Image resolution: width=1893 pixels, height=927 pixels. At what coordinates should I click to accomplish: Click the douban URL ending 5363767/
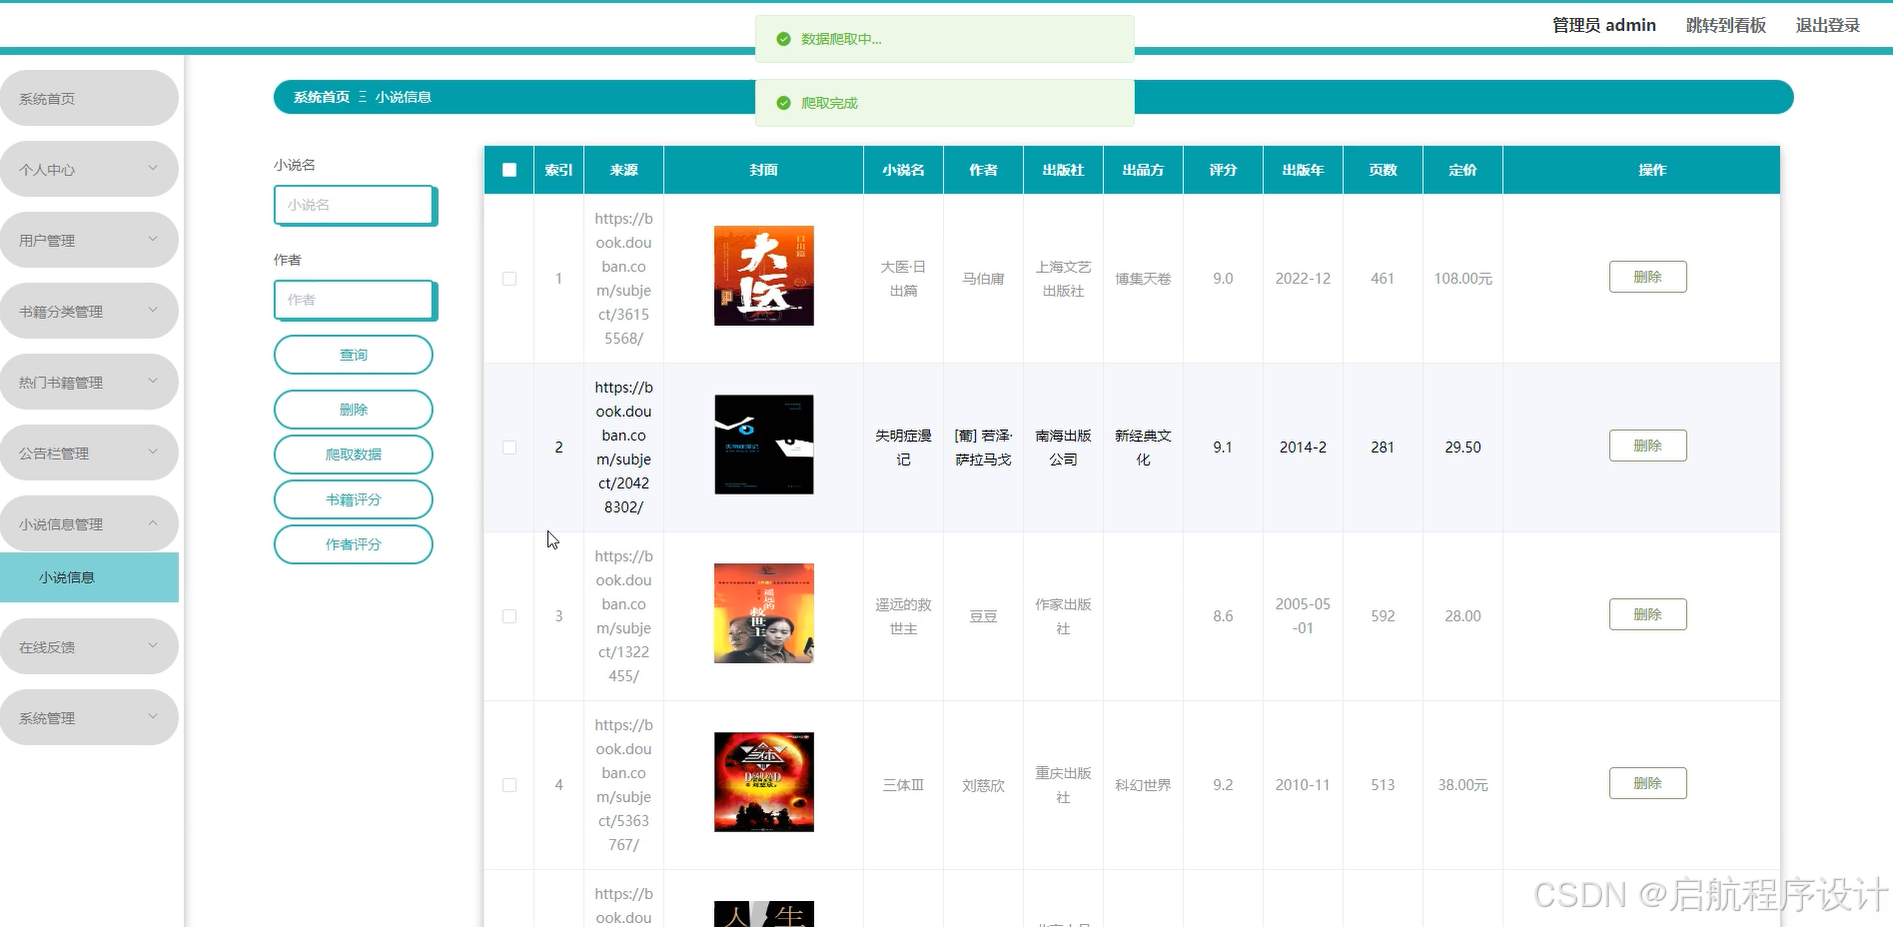[x=624, y=785]
